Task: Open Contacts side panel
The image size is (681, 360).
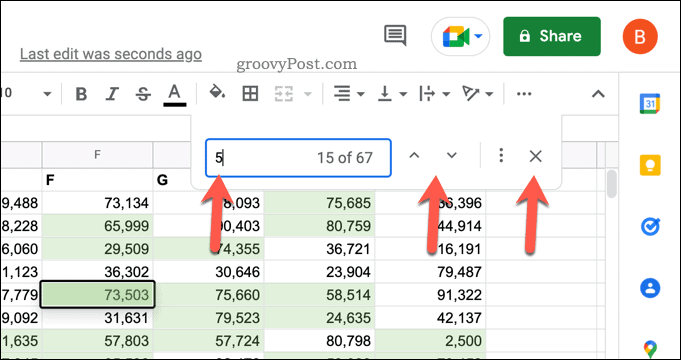Action: click(x=650, y=288)
